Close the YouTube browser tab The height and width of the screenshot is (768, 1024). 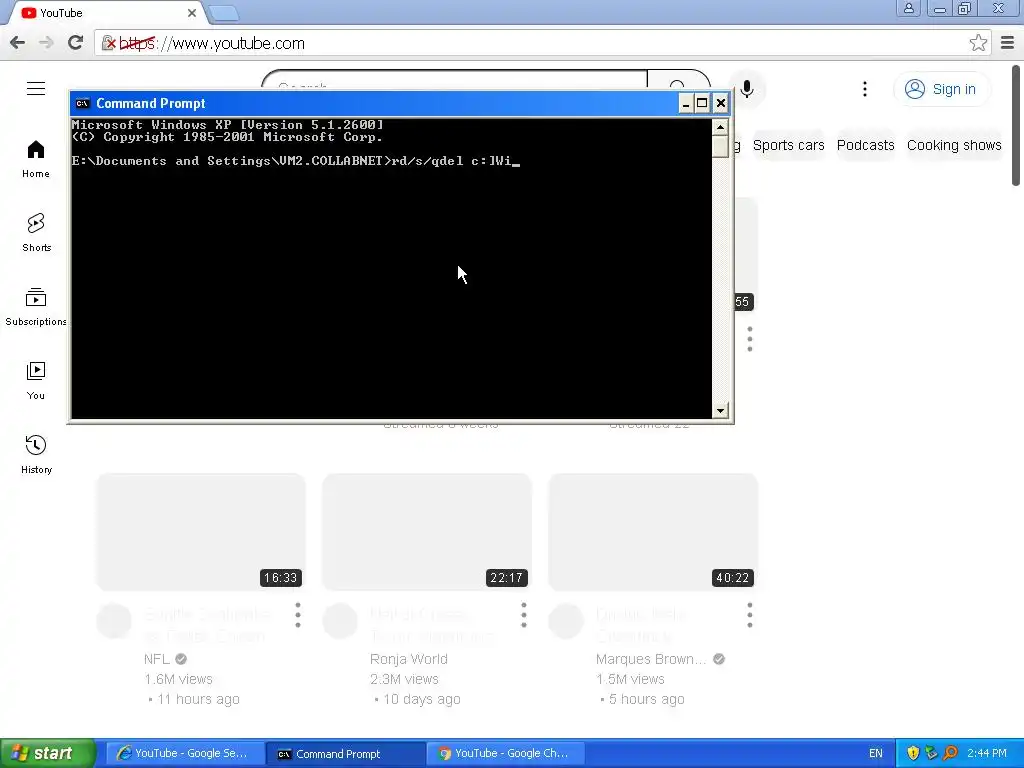pos(192,13)
